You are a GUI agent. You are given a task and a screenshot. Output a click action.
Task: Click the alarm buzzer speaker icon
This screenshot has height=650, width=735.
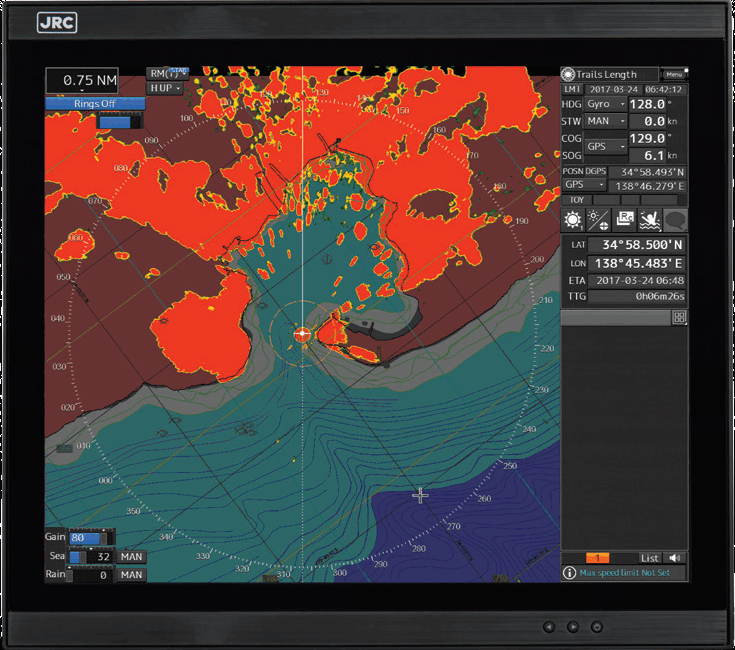(676, 558)
